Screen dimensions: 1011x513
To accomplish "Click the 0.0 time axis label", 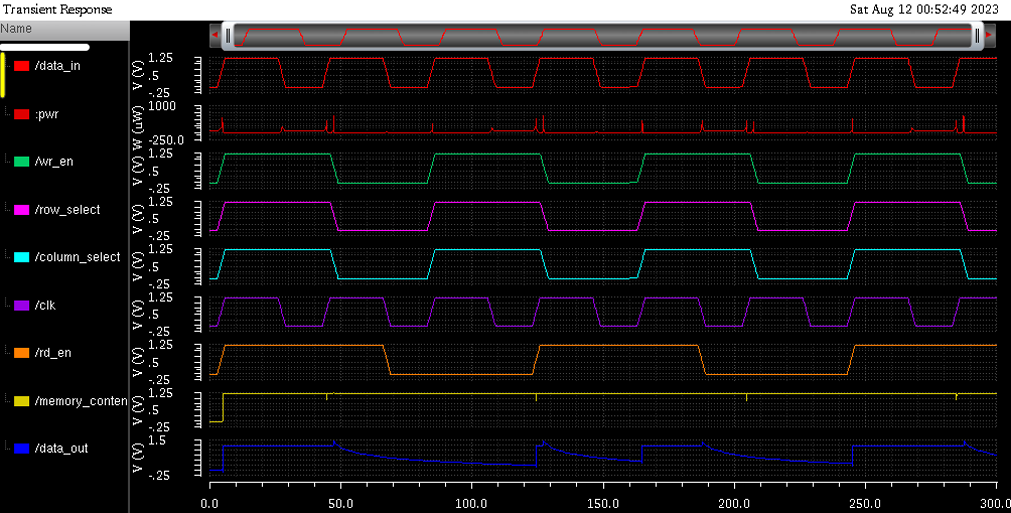I will point(210,503).
